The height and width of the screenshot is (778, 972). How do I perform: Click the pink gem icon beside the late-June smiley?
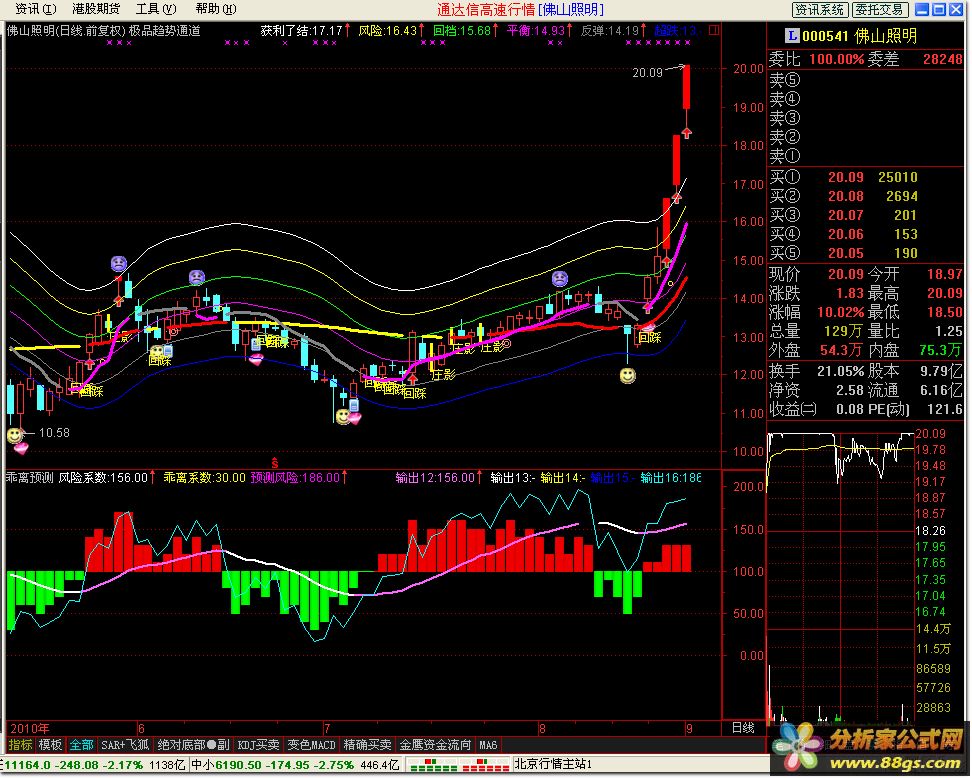click(x=355, y=419)
